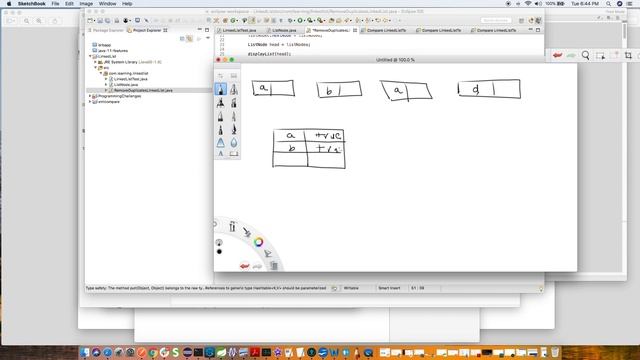Image resolution: width=640 pixels, height=360 pixels.
Task: Click Collapse All in Project Explorer
Action: pyautogui.click(x=182, y=38)
